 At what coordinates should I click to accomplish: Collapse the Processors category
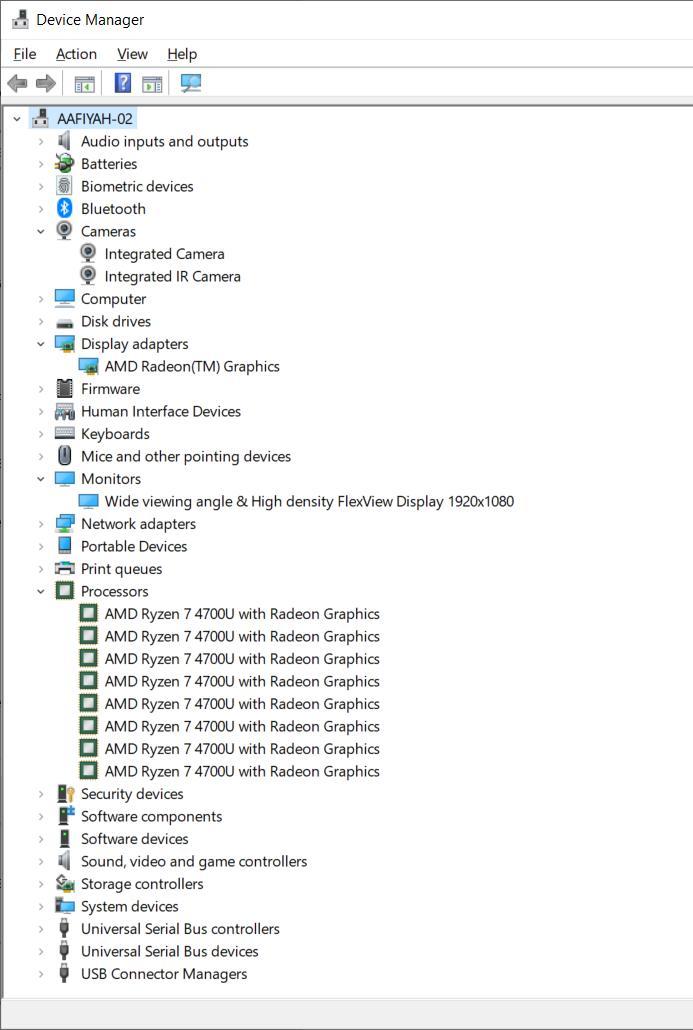pos(41,591)
